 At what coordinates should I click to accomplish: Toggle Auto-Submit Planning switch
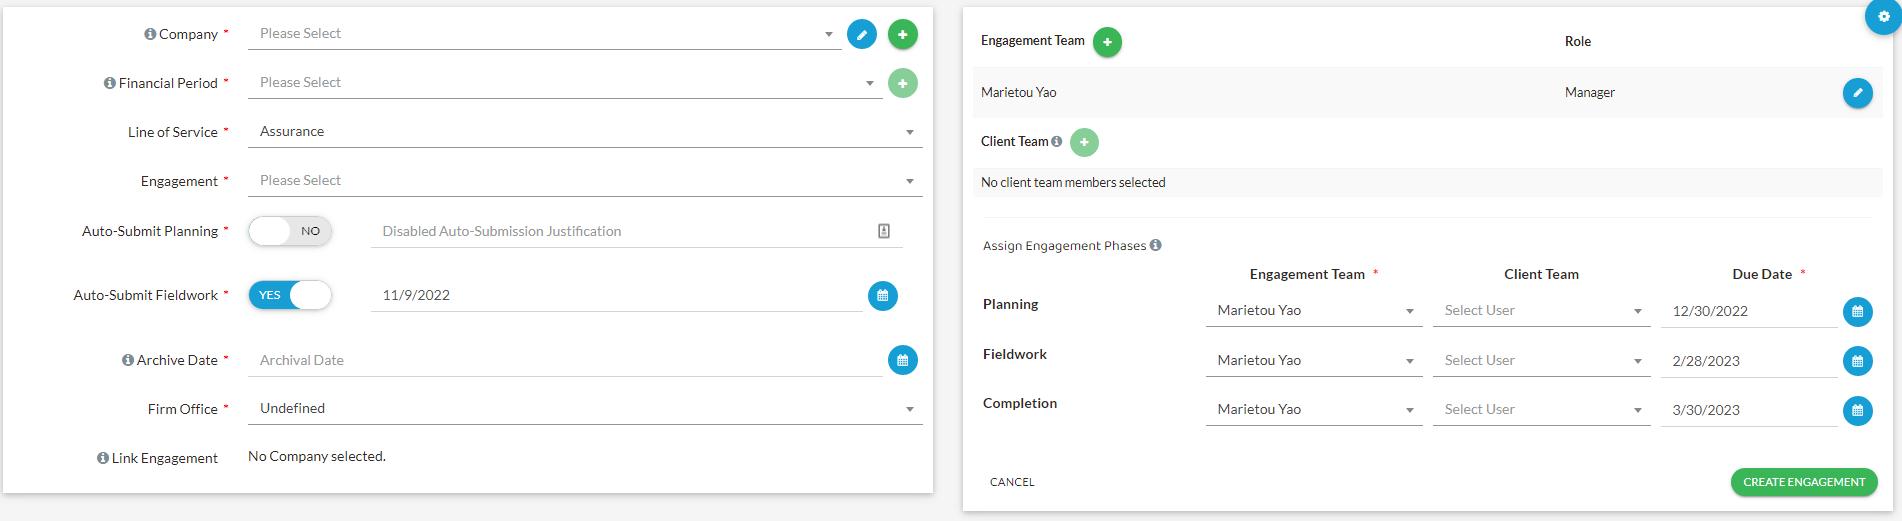(290, 231)
